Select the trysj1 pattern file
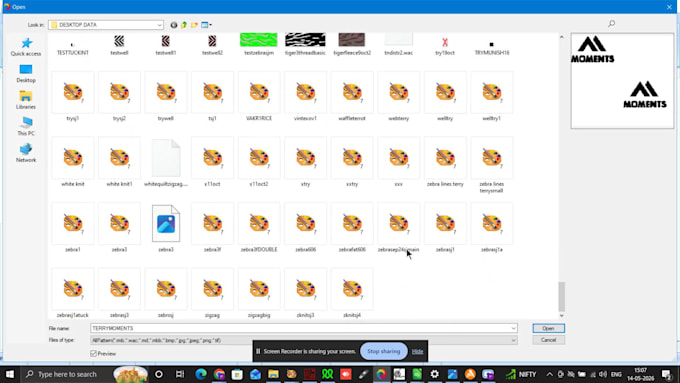The height and width of the screenshot is (383, 680). 73,96
